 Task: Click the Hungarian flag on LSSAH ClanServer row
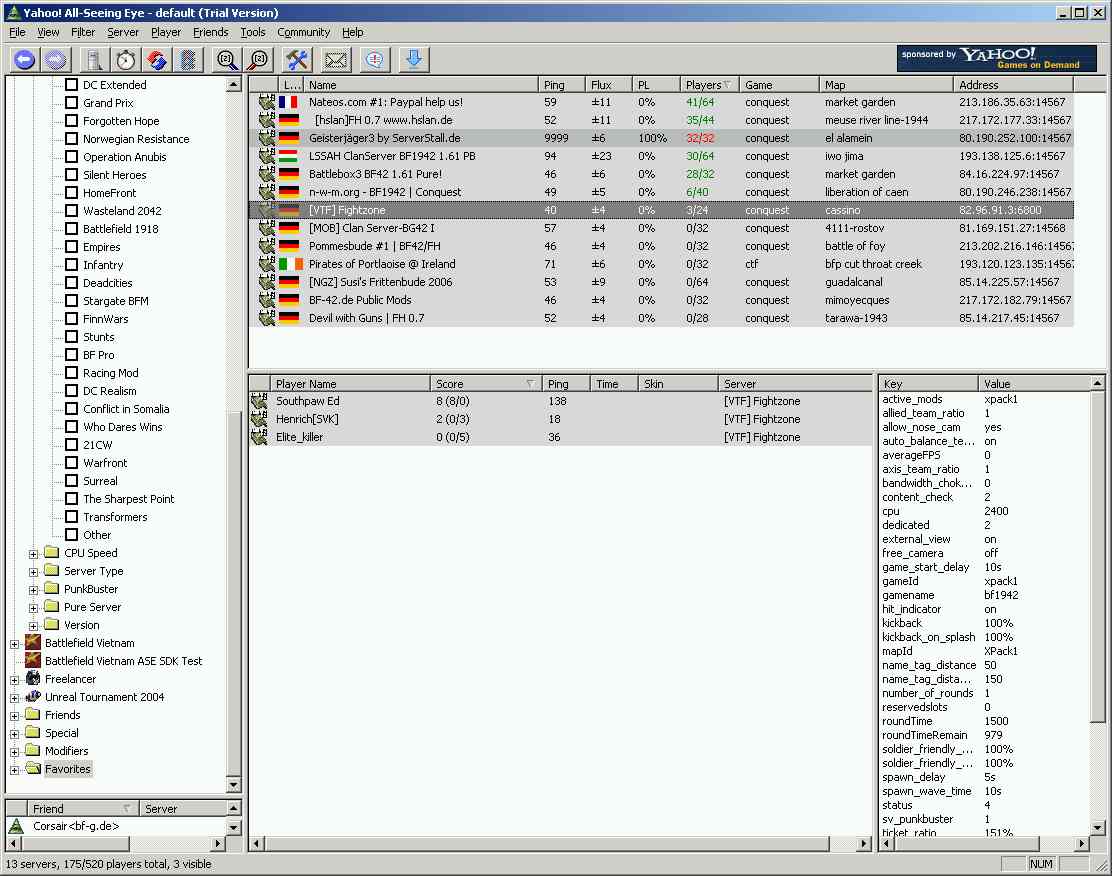[x=289, y=156]
